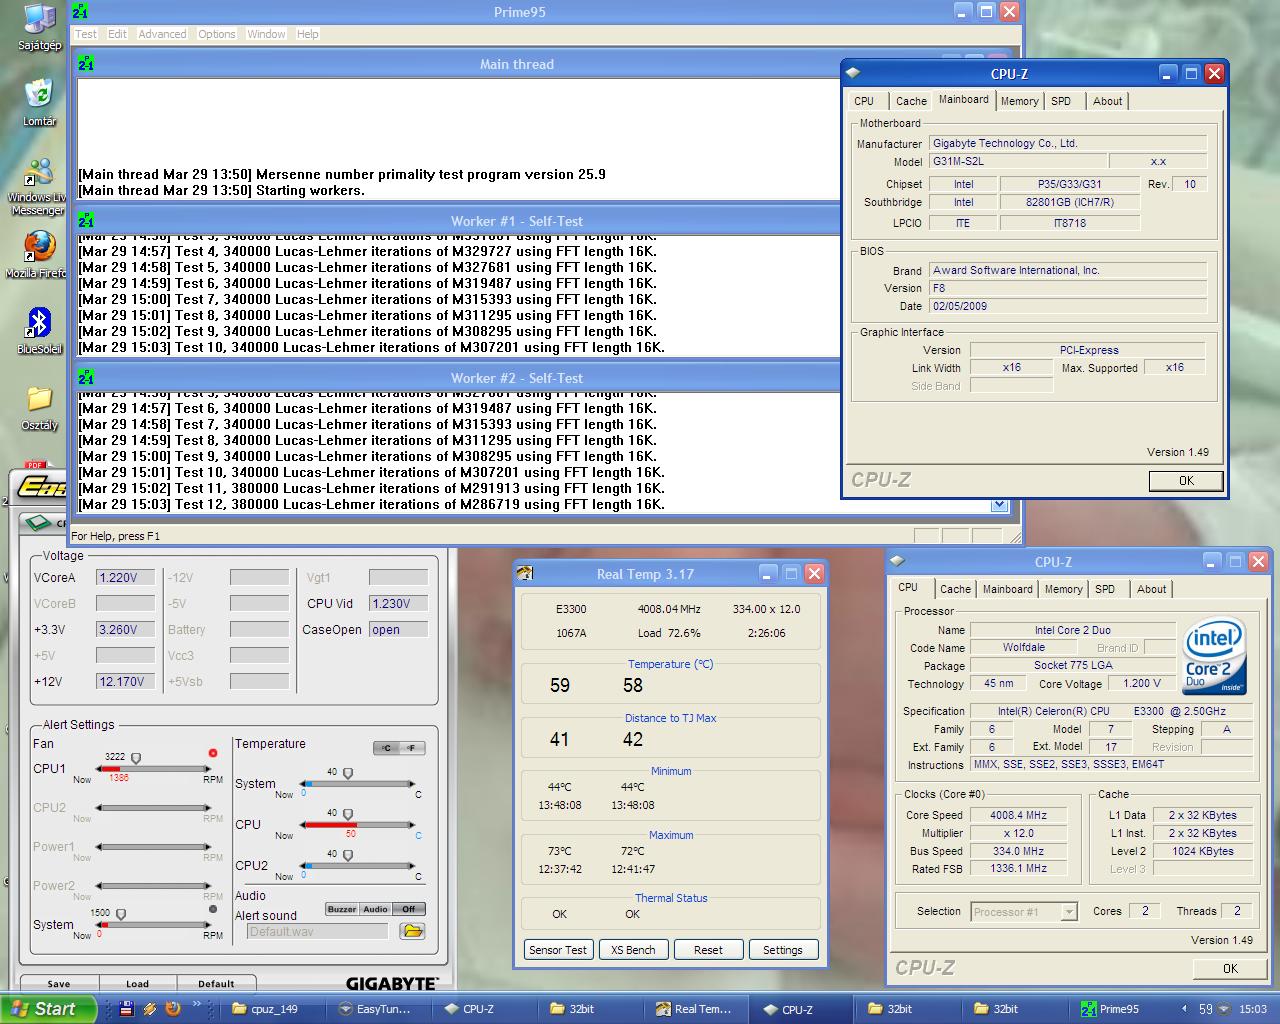The width and height of the screenshot is (1280, 1024).
Task: Click the Firefox quick launch icon
Action: tap(173, 1009)
